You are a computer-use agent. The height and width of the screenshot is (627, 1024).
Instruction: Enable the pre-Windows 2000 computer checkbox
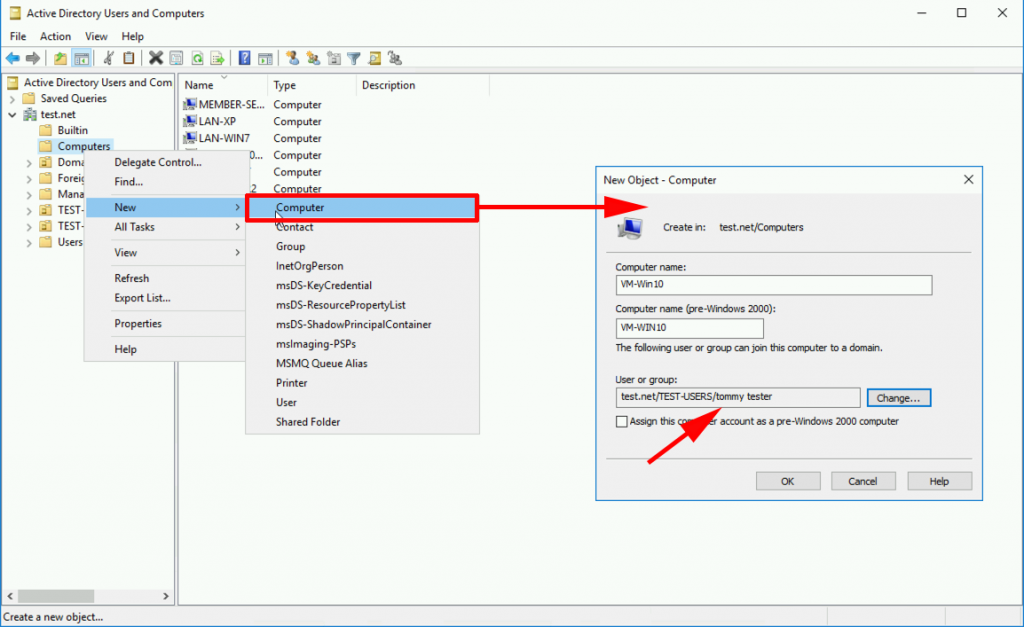tap(622, 422)
